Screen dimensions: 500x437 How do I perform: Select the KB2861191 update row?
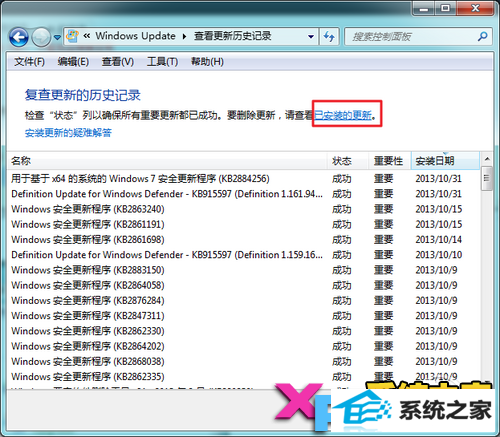point(243,224)
